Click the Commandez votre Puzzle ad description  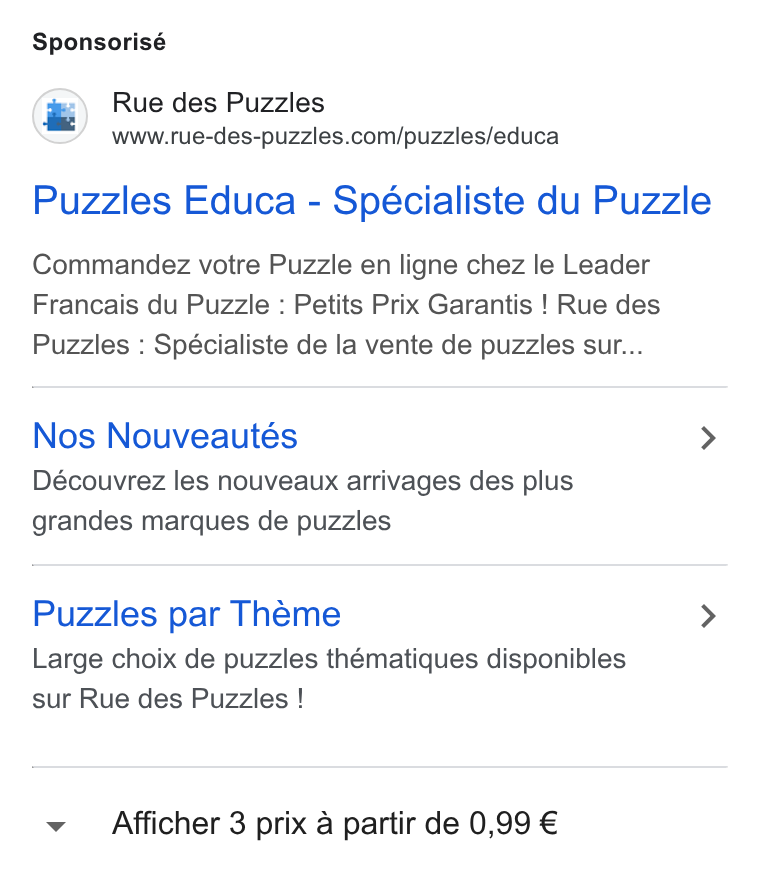coord(346,305)
